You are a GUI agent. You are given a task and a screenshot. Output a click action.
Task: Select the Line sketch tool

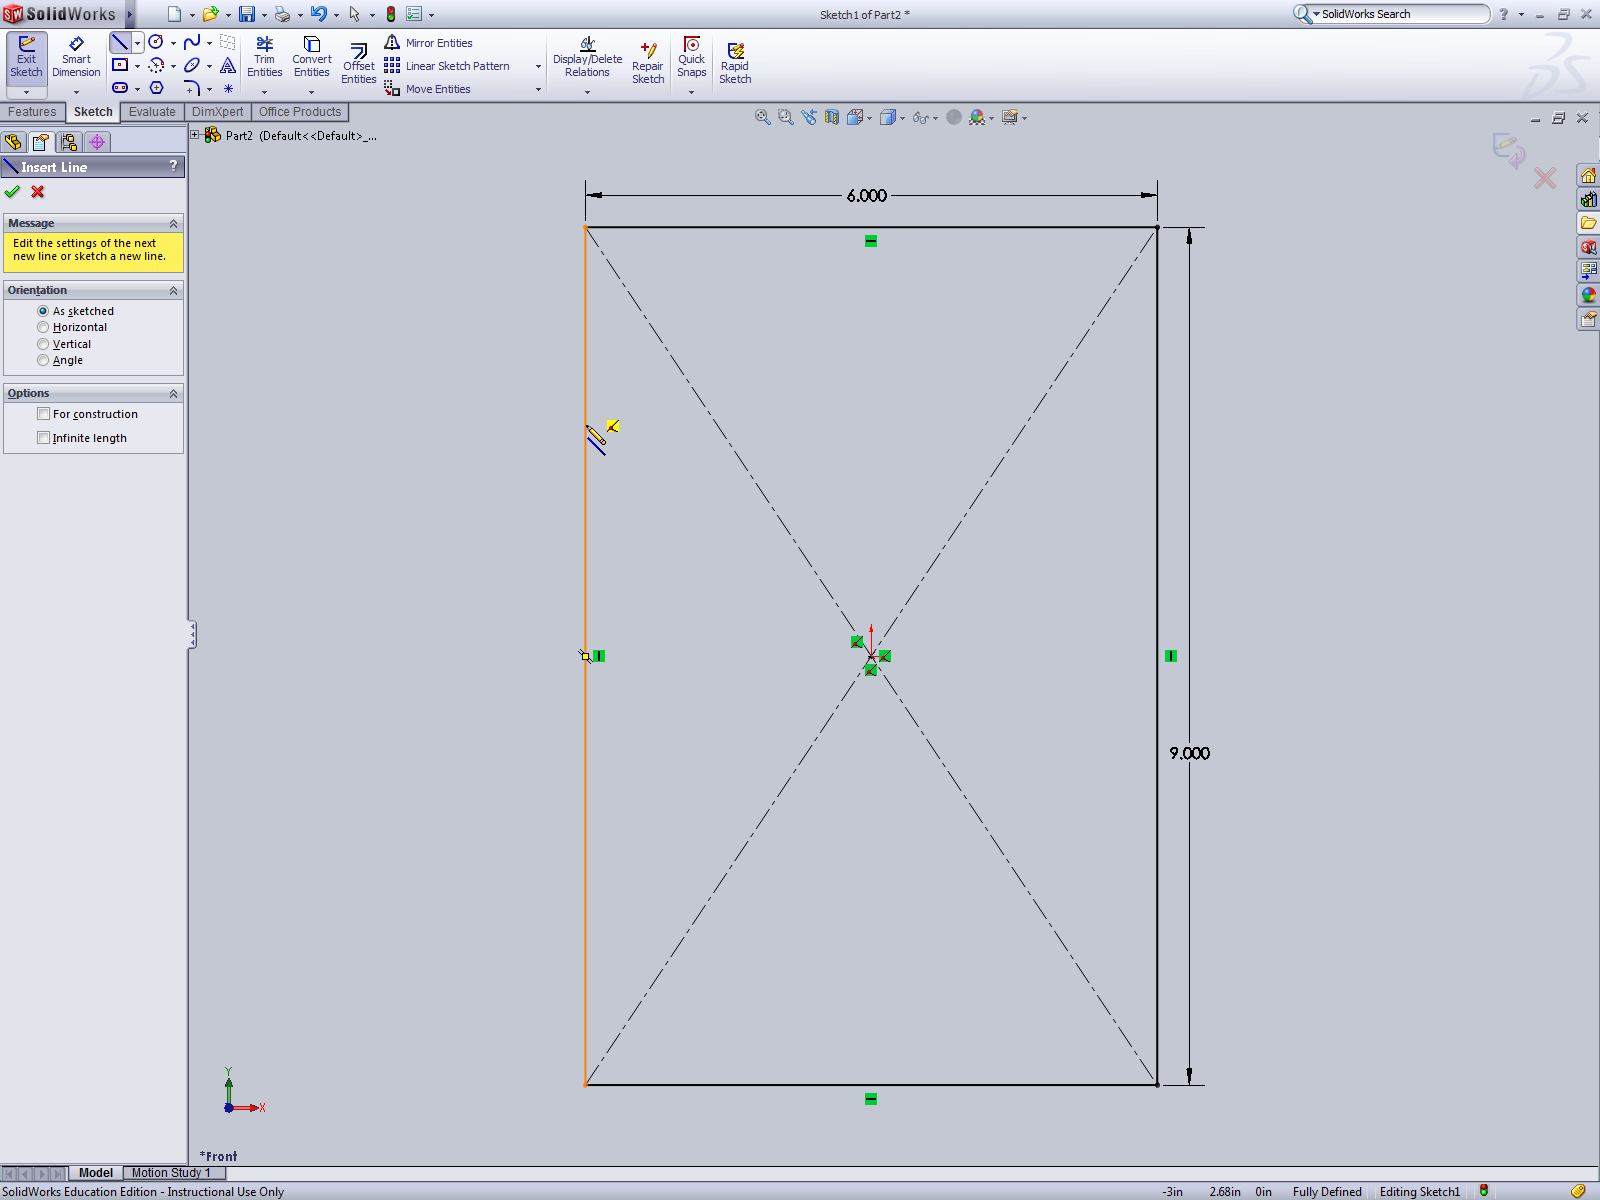pyautogui.click(x=120, y=42)
